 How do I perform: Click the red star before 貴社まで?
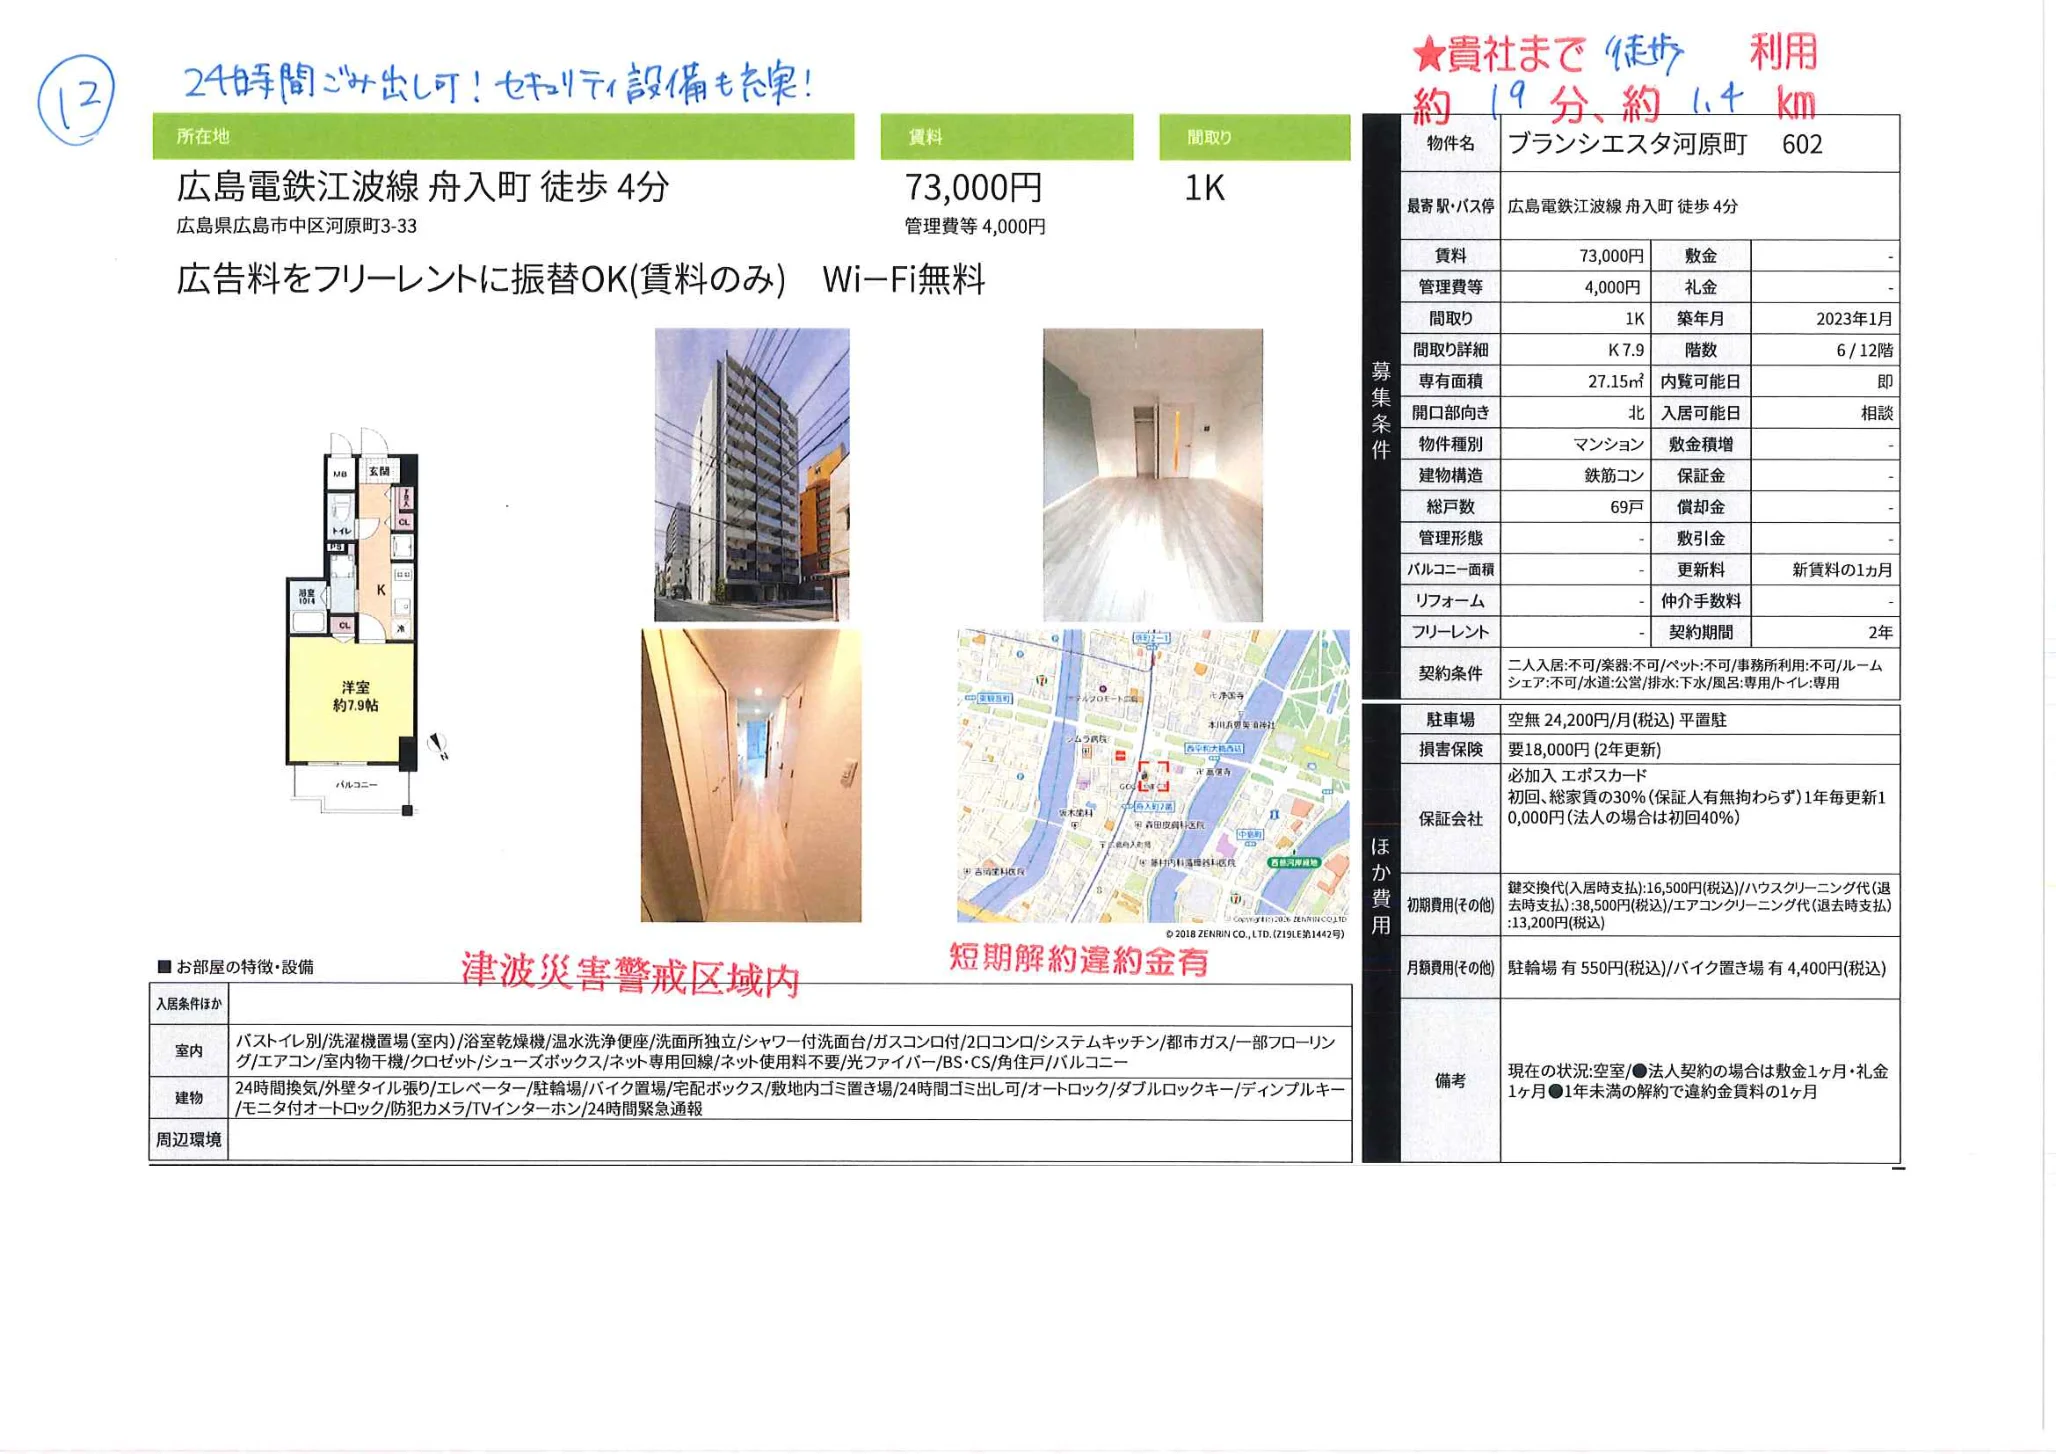(1428, 55)
